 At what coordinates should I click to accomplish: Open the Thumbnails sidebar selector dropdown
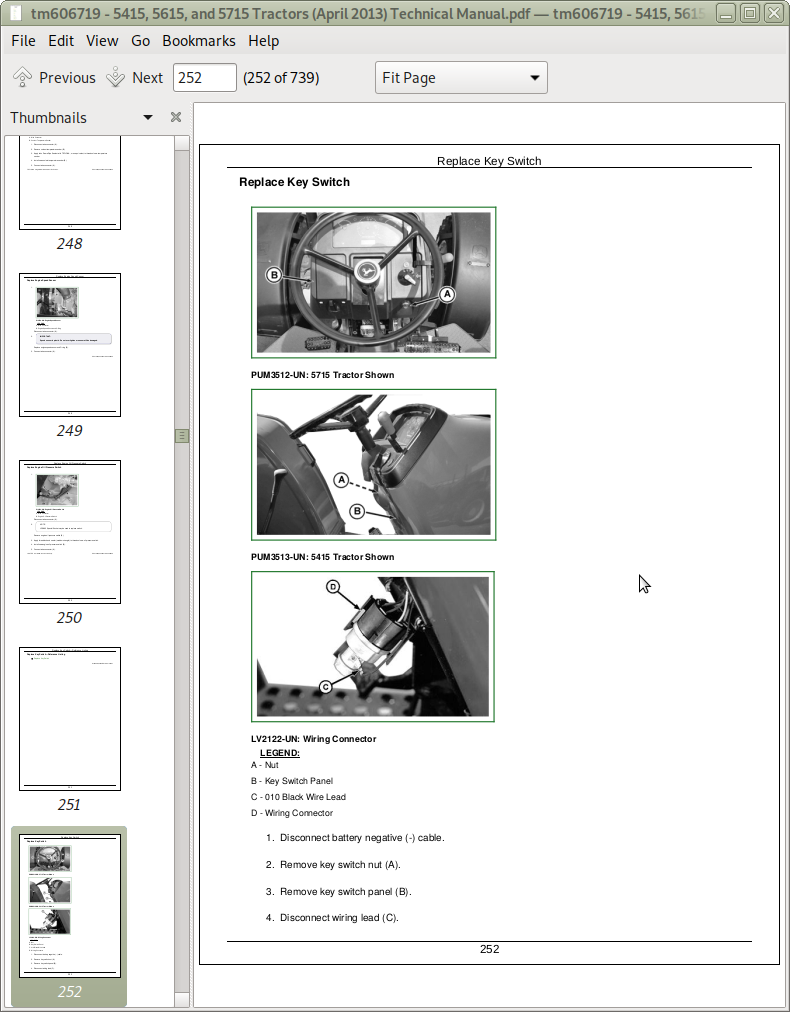point(148,117)
